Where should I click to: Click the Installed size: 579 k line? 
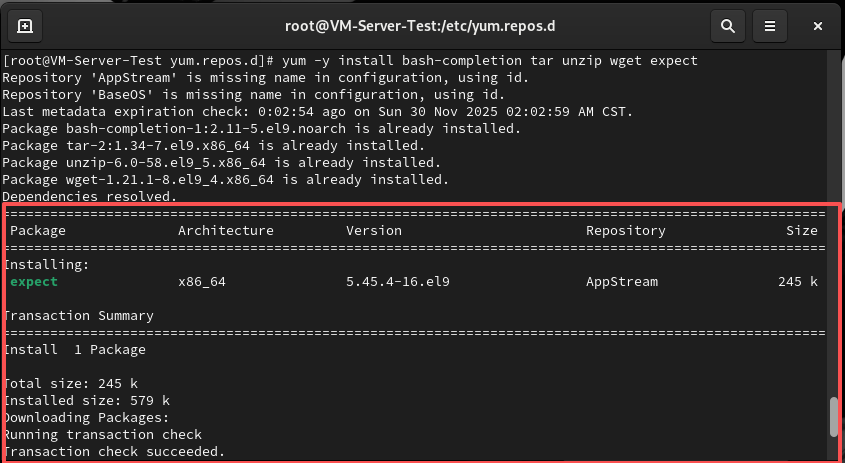click(86, 401)
